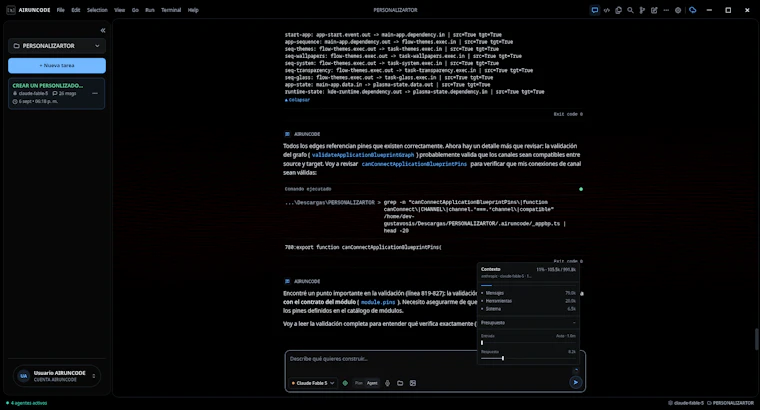This screenshot has height=410, width=760.
Task: Click the context usage progress bar
Action: [x=528, y=285]
